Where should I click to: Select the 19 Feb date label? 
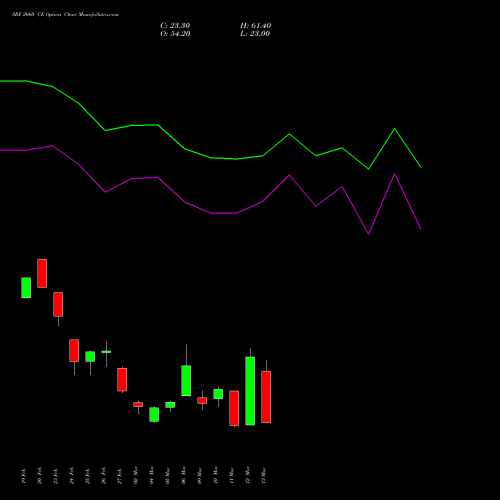(23, 476)
